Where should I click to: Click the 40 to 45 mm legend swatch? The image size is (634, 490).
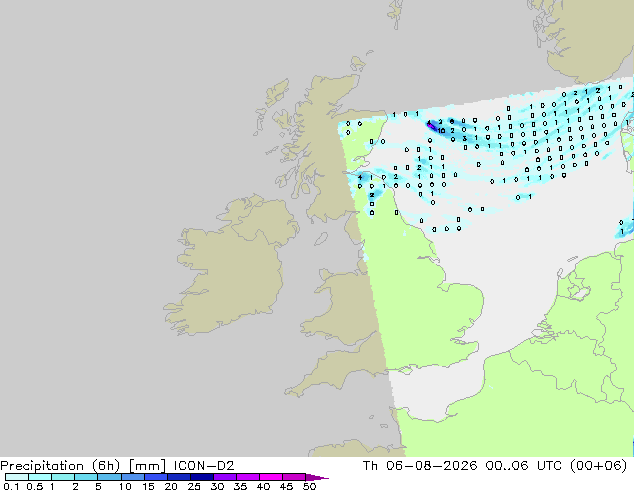(x=271, y=477)
